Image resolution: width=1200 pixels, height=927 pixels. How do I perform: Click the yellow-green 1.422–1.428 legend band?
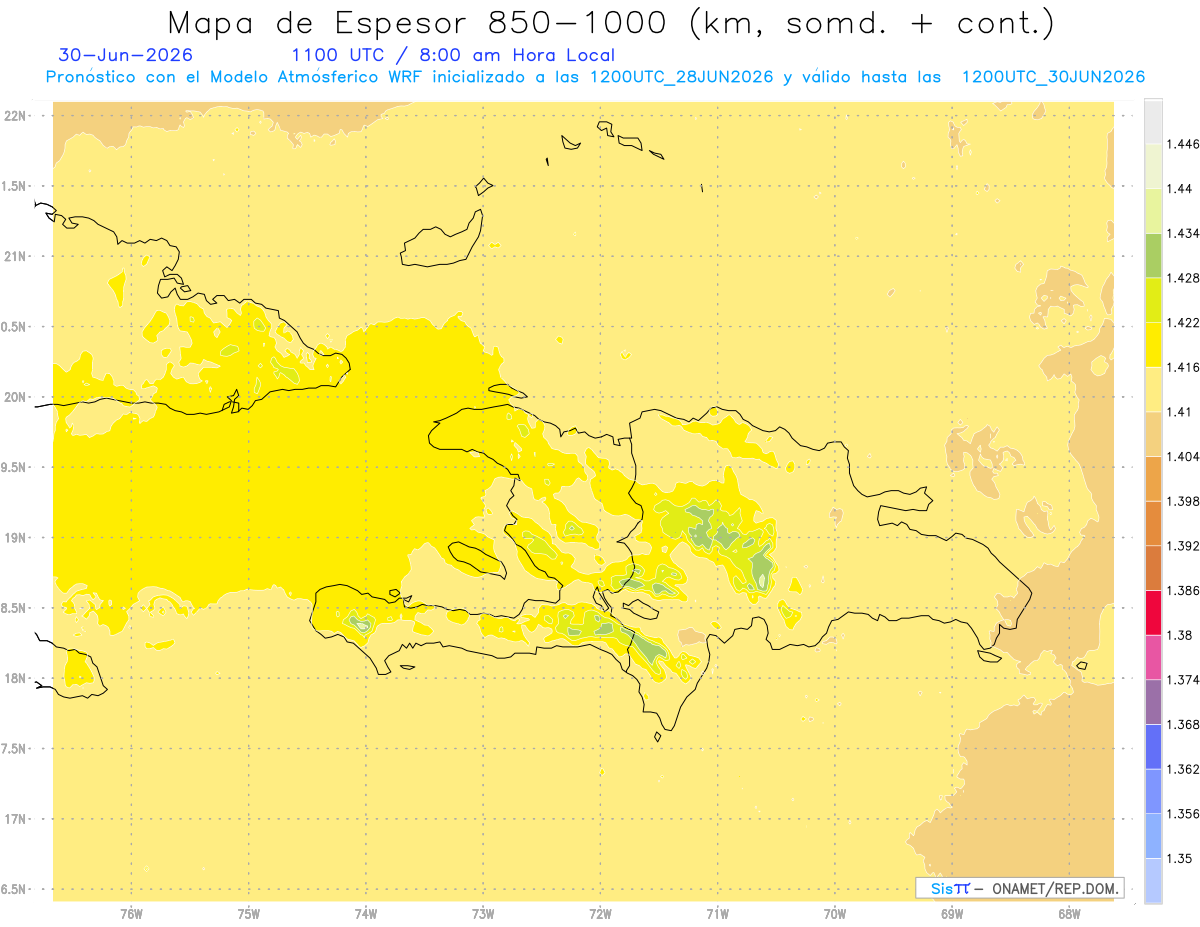point(1153,300)
